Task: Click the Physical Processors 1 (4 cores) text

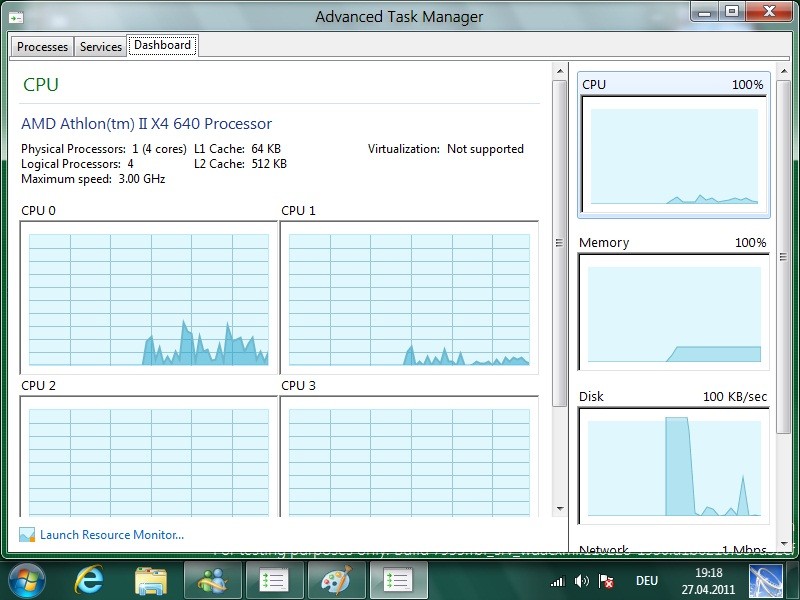Action: click(104, 149)
